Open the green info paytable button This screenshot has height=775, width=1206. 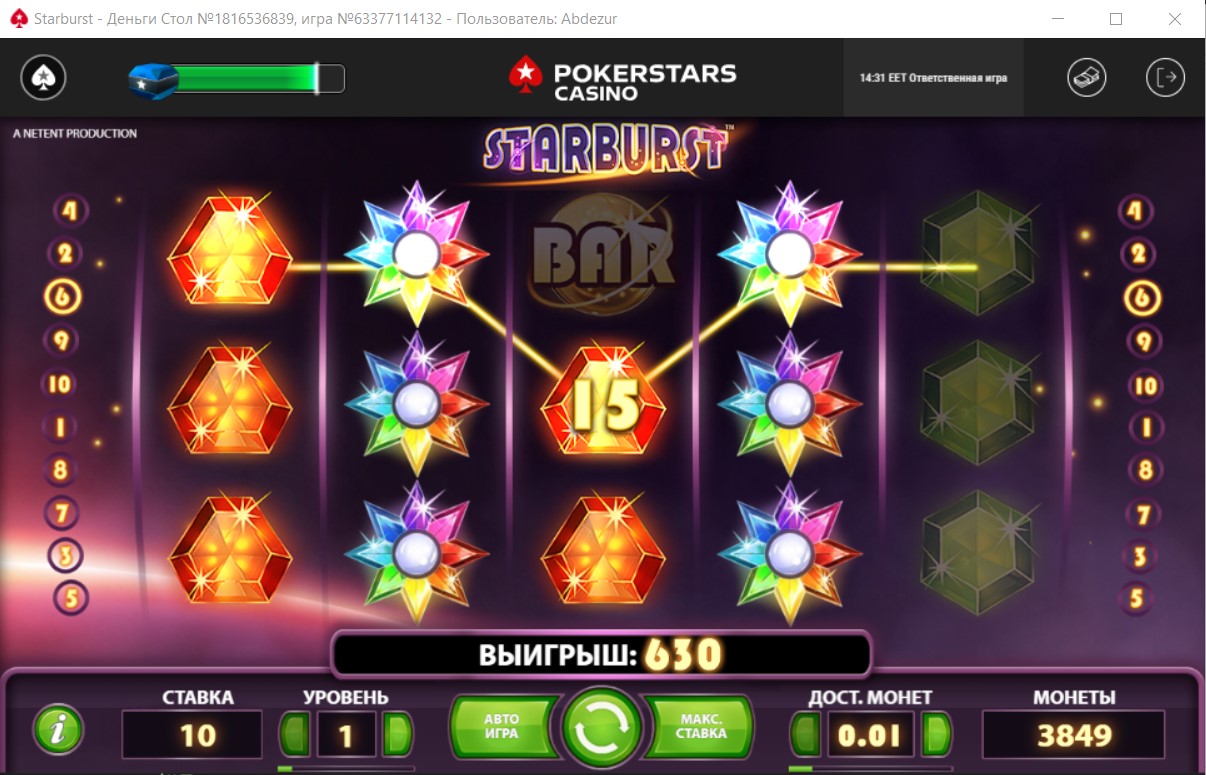[58, 733]
